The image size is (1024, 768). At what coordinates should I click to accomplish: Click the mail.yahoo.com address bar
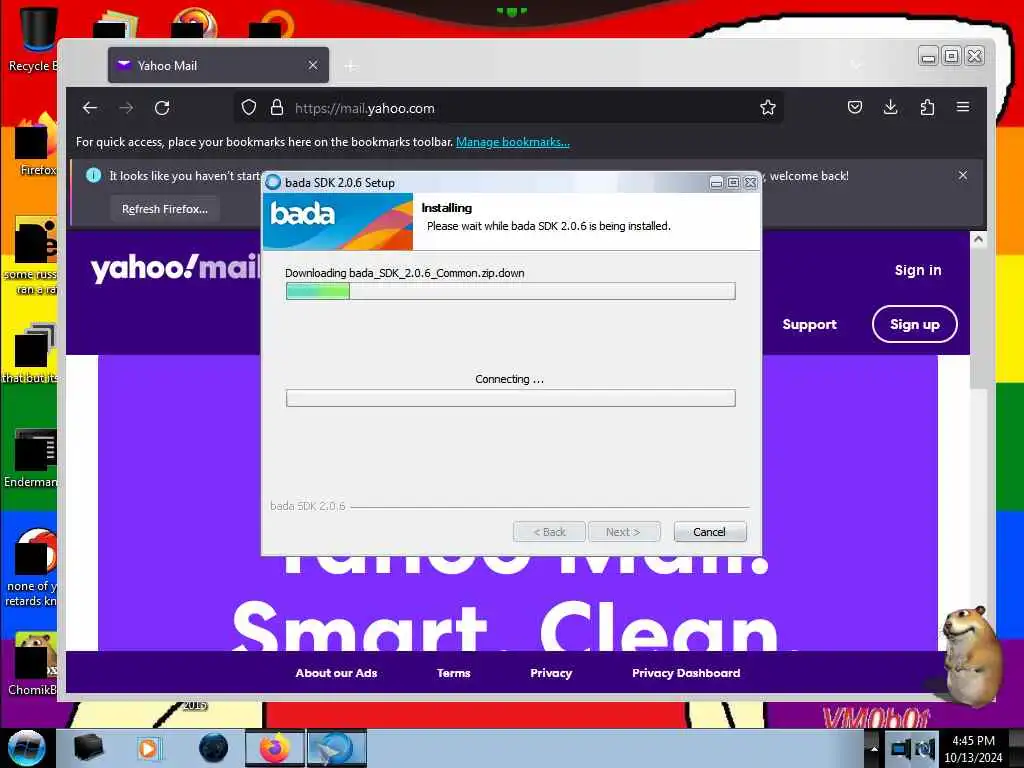coord(509,108)
